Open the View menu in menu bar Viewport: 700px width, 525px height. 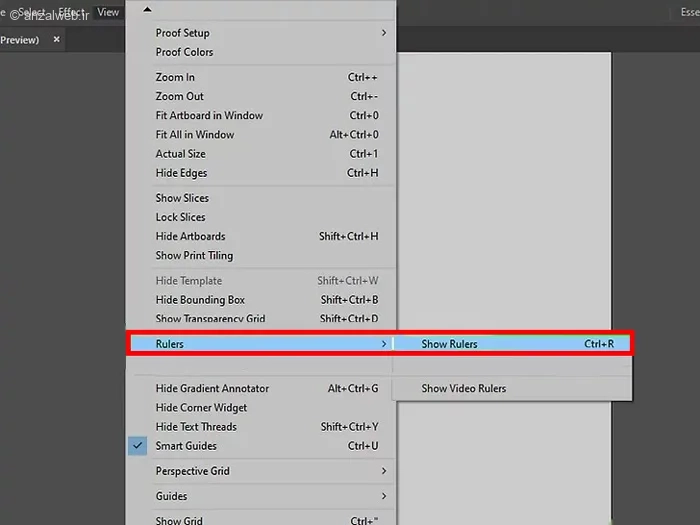pyautogui.click(x=108, y=12)
